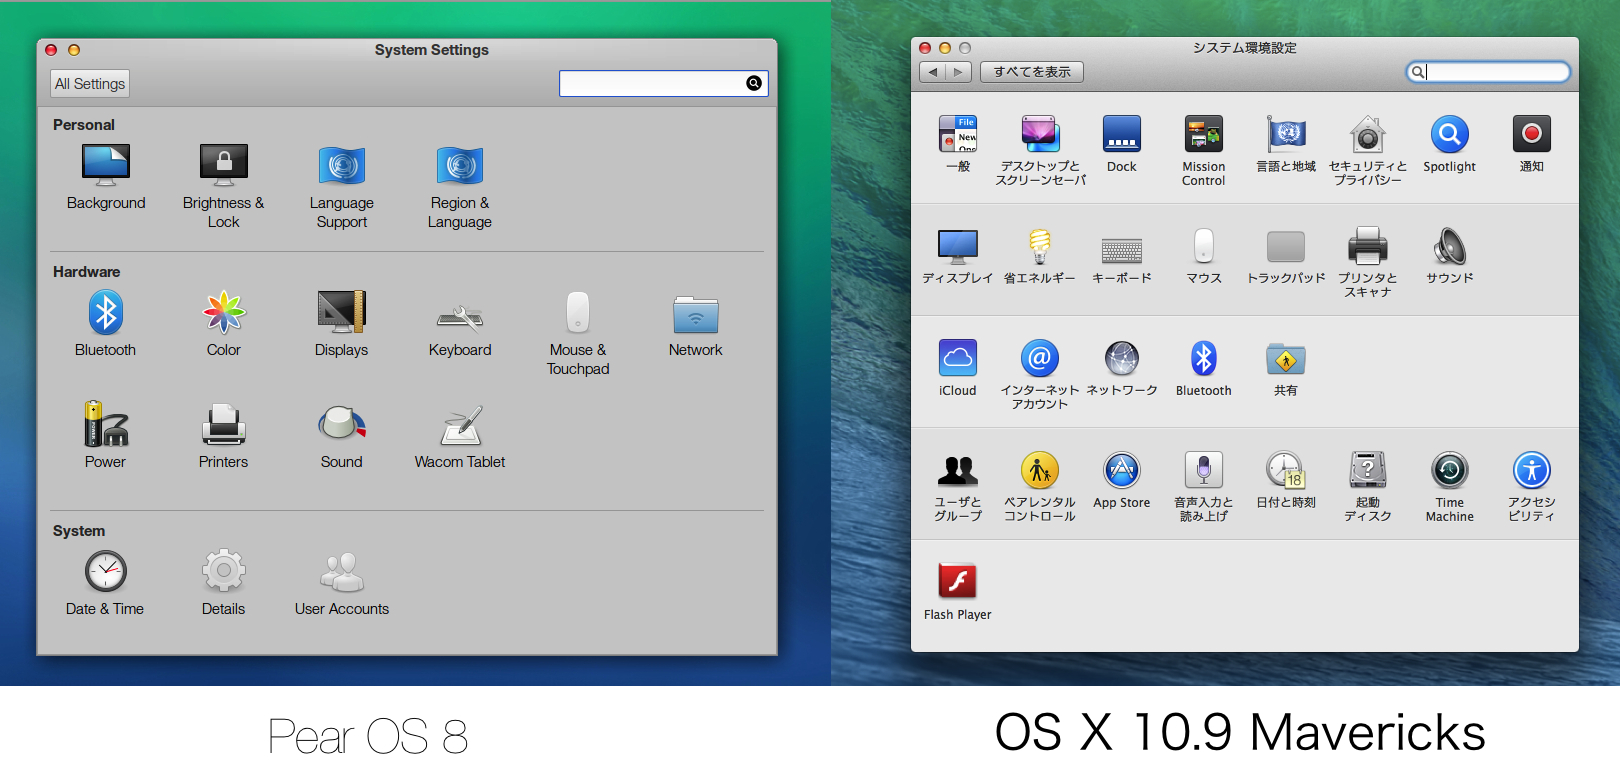Click the search icon in System Settings
1620x780 pixels.
[x=754, y=83]
